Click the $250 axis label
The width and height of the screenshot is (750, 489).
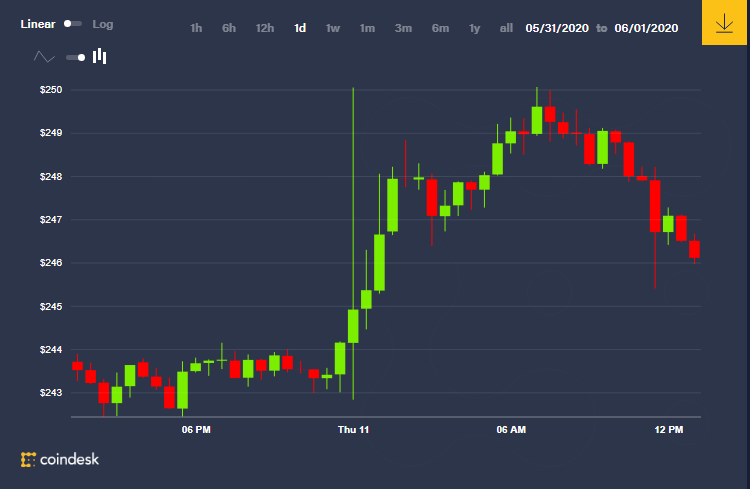51,89
